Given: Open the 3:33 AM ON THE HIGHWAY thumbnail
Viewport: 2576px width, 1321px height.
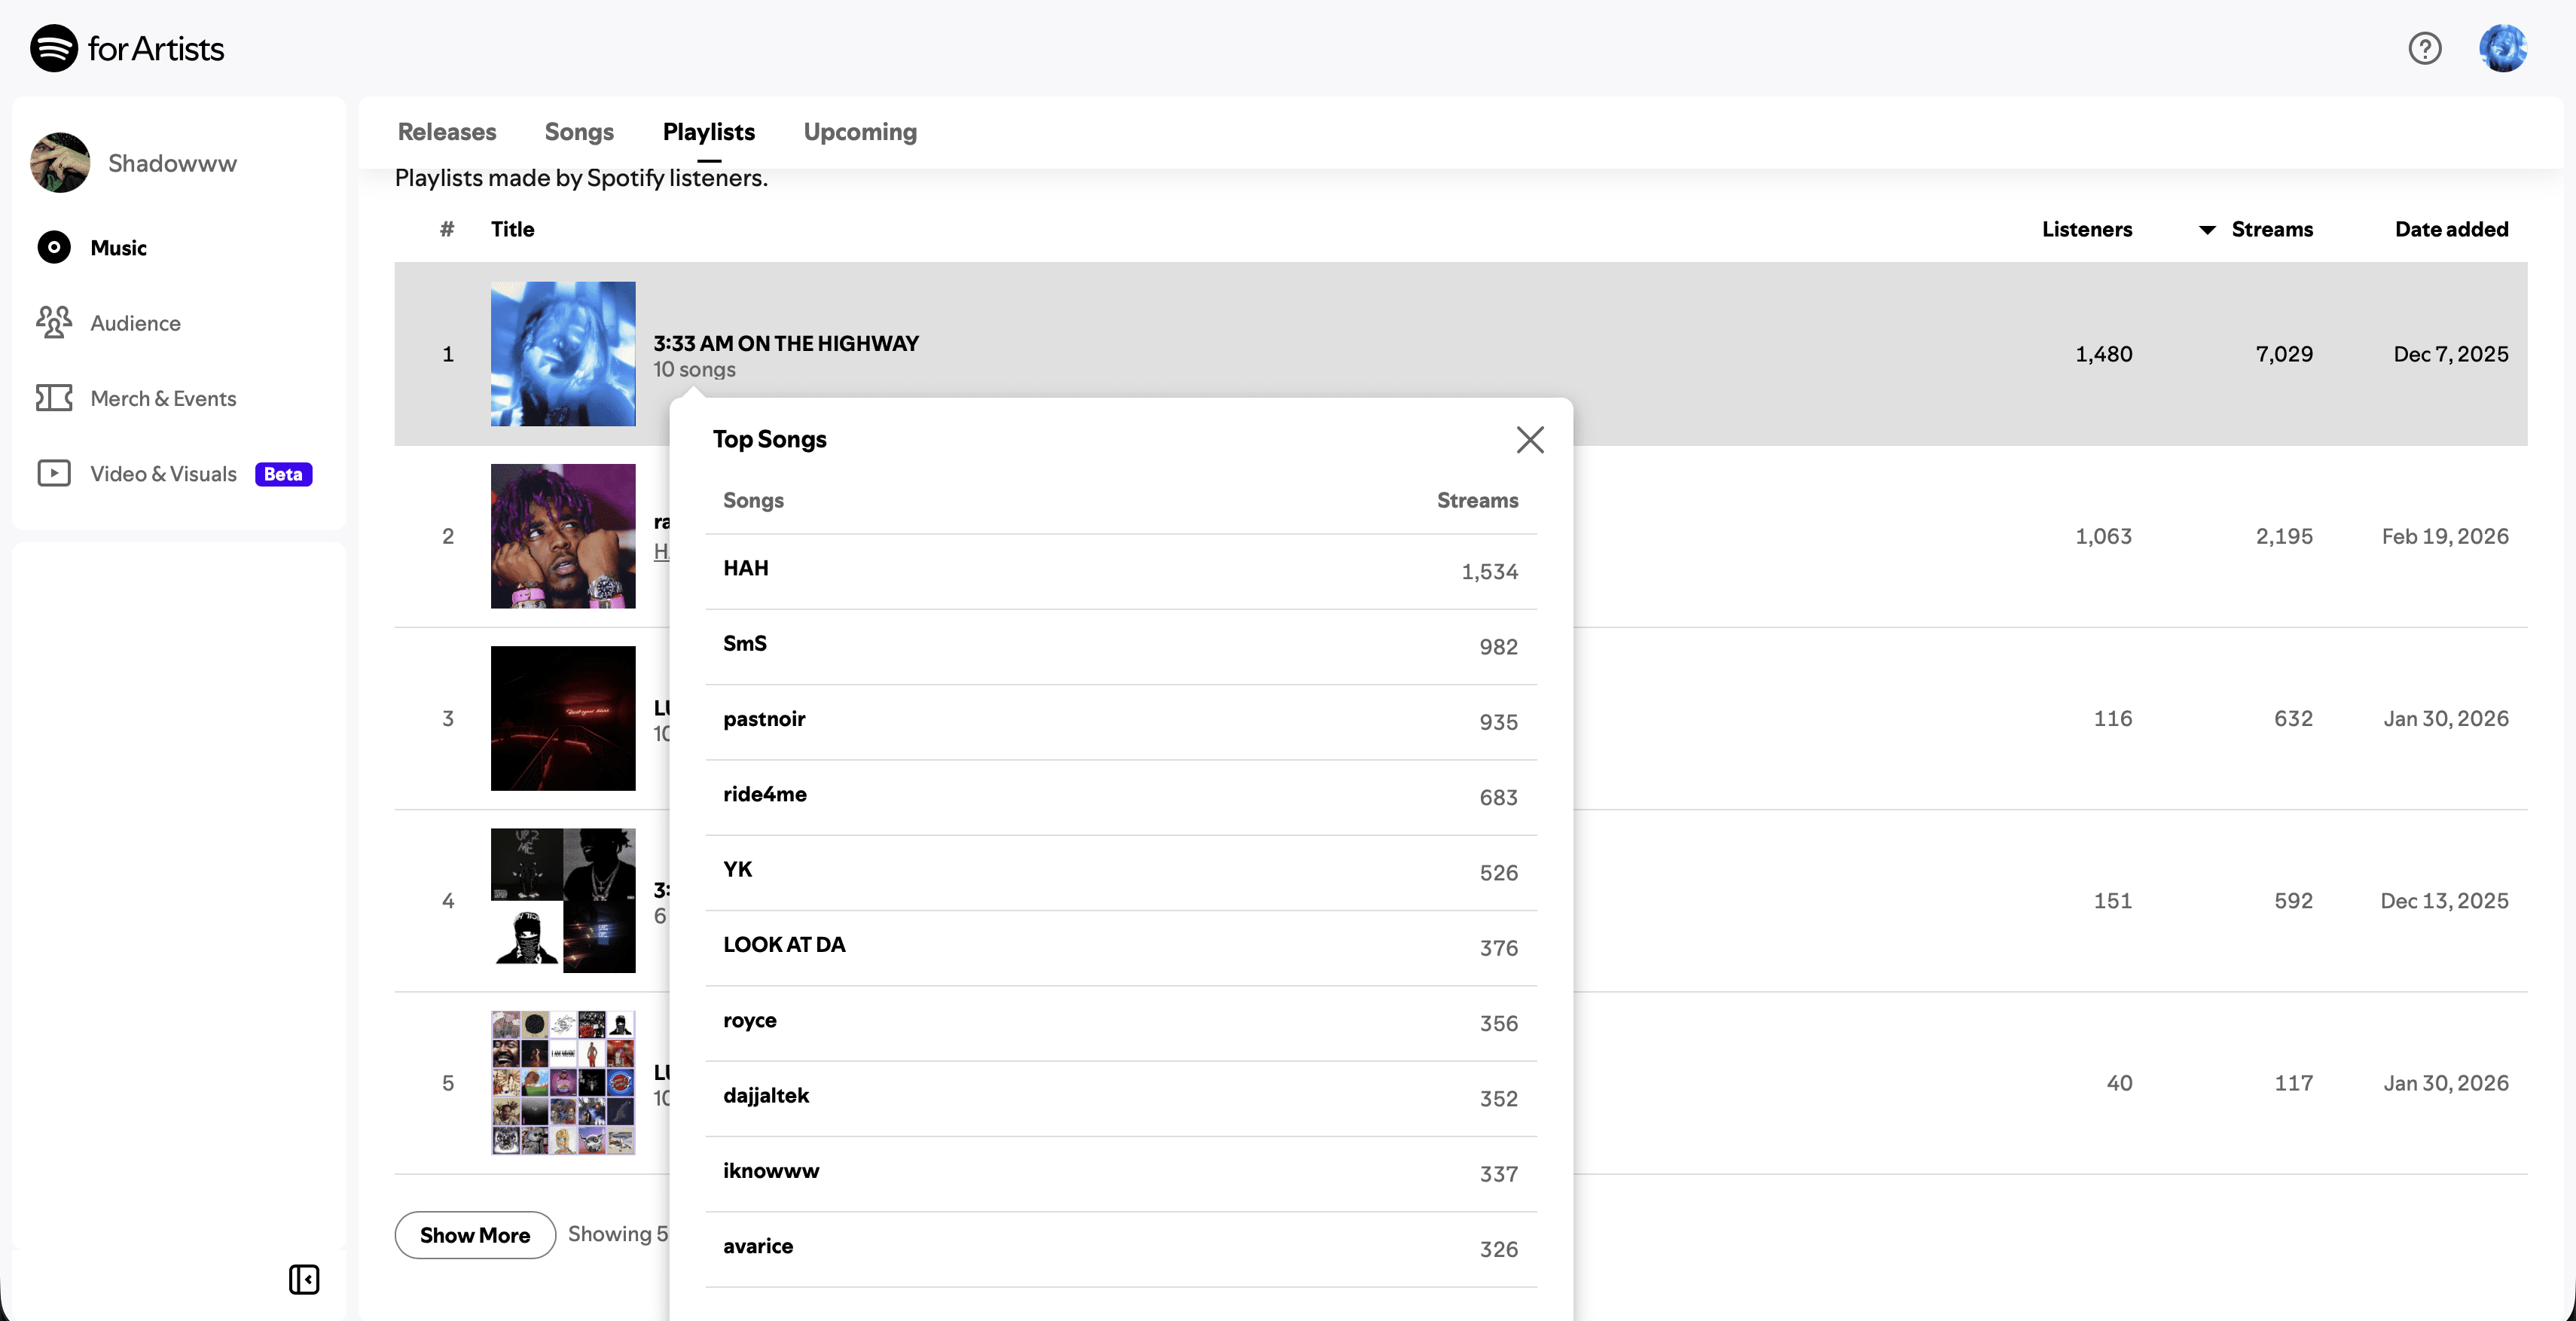Looking at the screenshot, I should (x=563, y=354).
